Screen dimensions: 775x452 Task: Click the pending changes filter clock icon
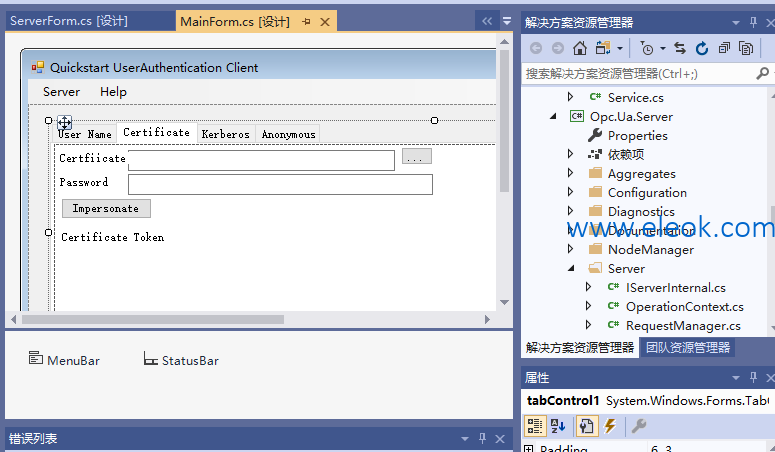(x=646, y=48)
